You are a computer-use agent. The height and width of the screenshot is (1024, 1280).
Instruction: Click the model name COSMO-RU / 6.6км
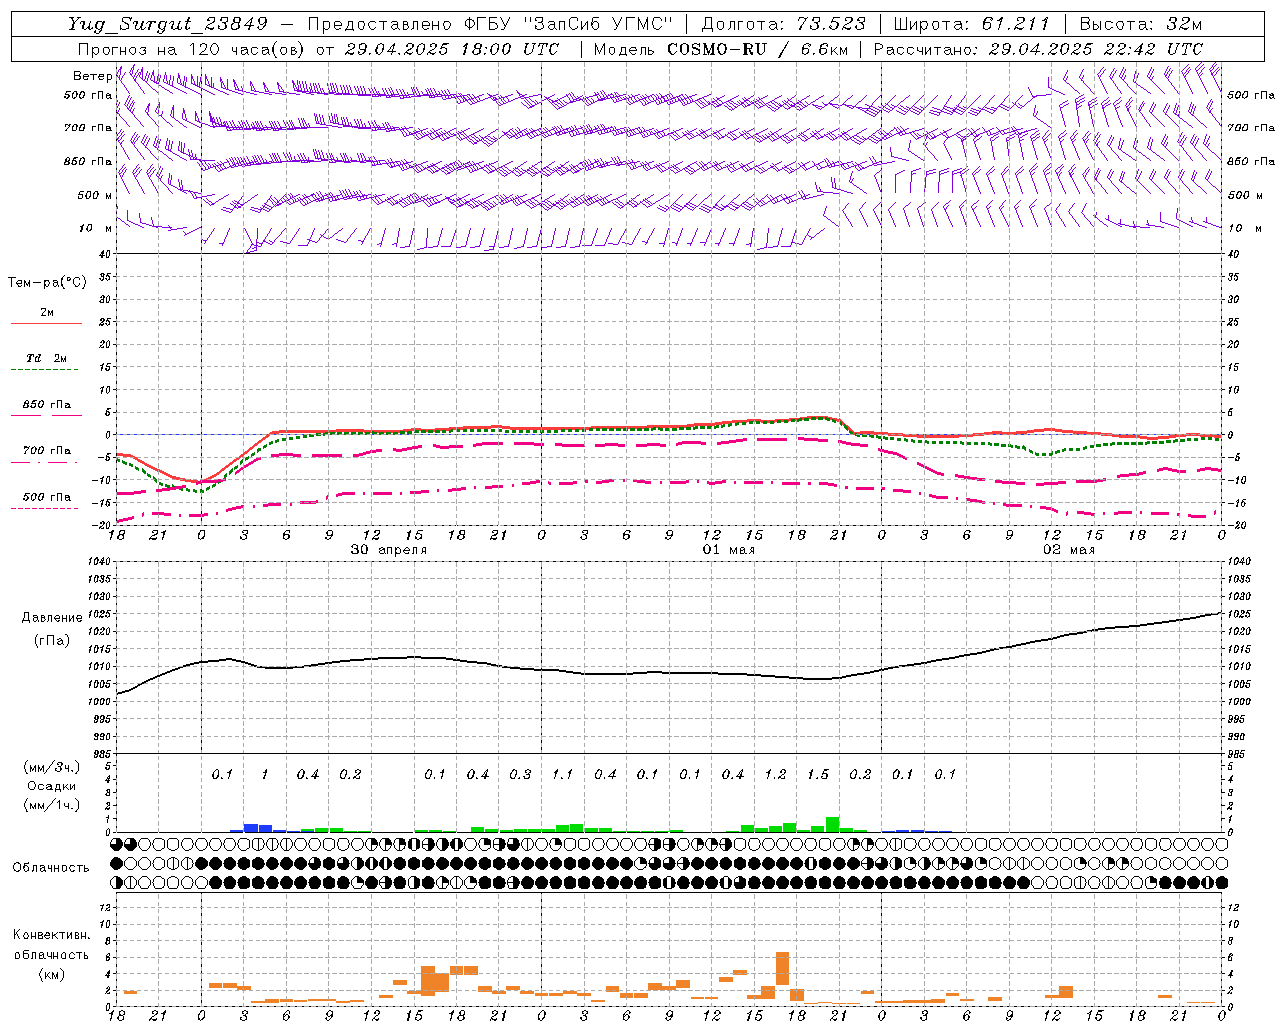(x=758, y=49)
